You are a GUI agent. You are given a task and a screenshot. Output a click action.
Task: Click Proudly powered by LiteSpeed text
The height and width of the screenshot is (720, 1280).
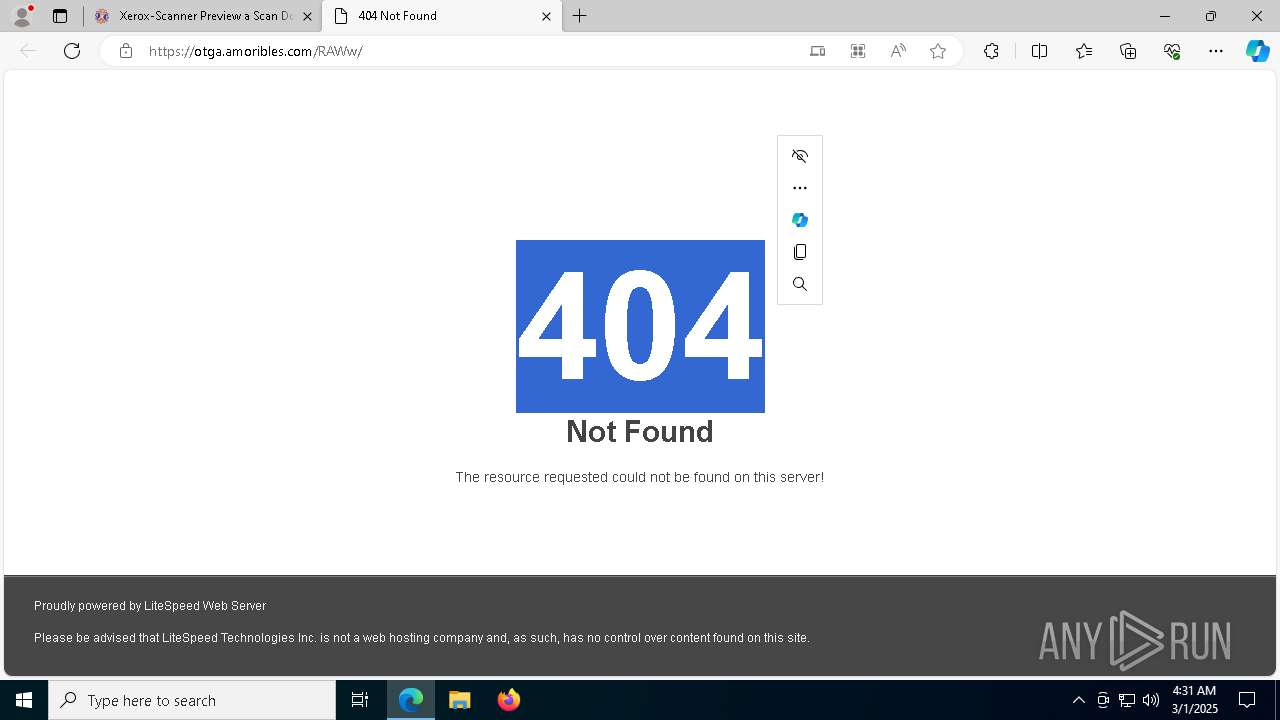[150, 606]
